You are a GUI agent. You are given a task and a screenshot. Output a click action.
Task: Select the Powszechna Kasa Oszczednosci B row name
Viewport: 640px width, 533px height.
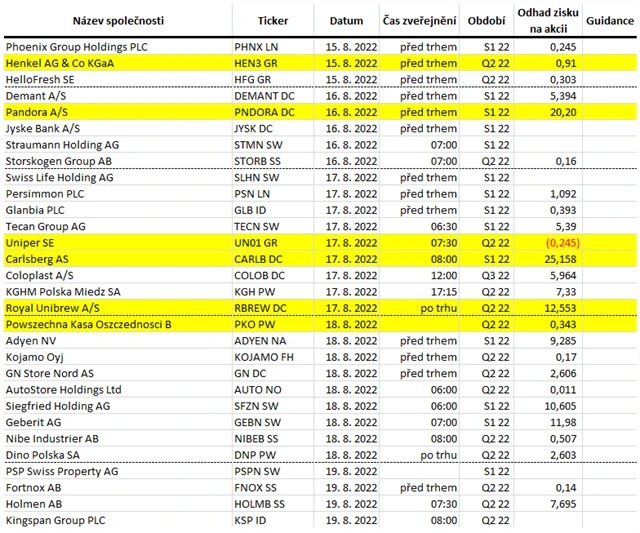click(88, 324)
